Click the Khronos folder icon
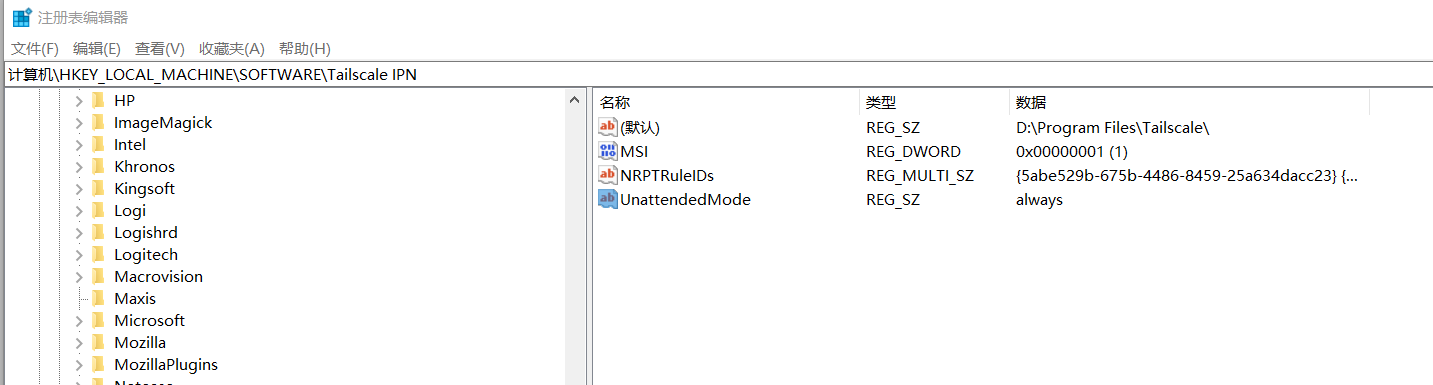1433x385 pixels. point(98,166)
